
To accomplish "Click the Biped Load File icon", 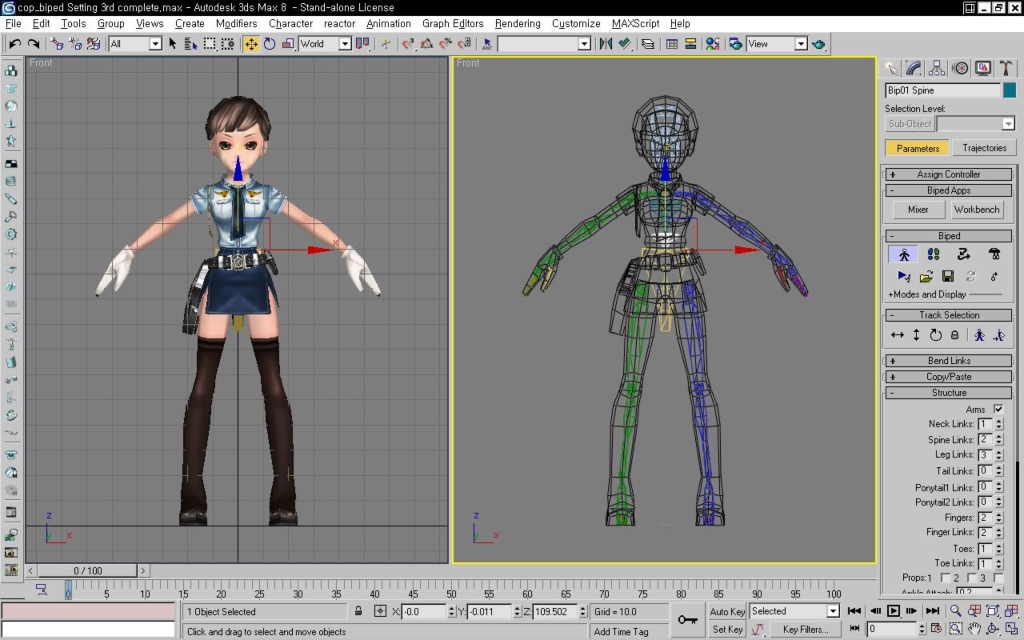I will point(926,277).
